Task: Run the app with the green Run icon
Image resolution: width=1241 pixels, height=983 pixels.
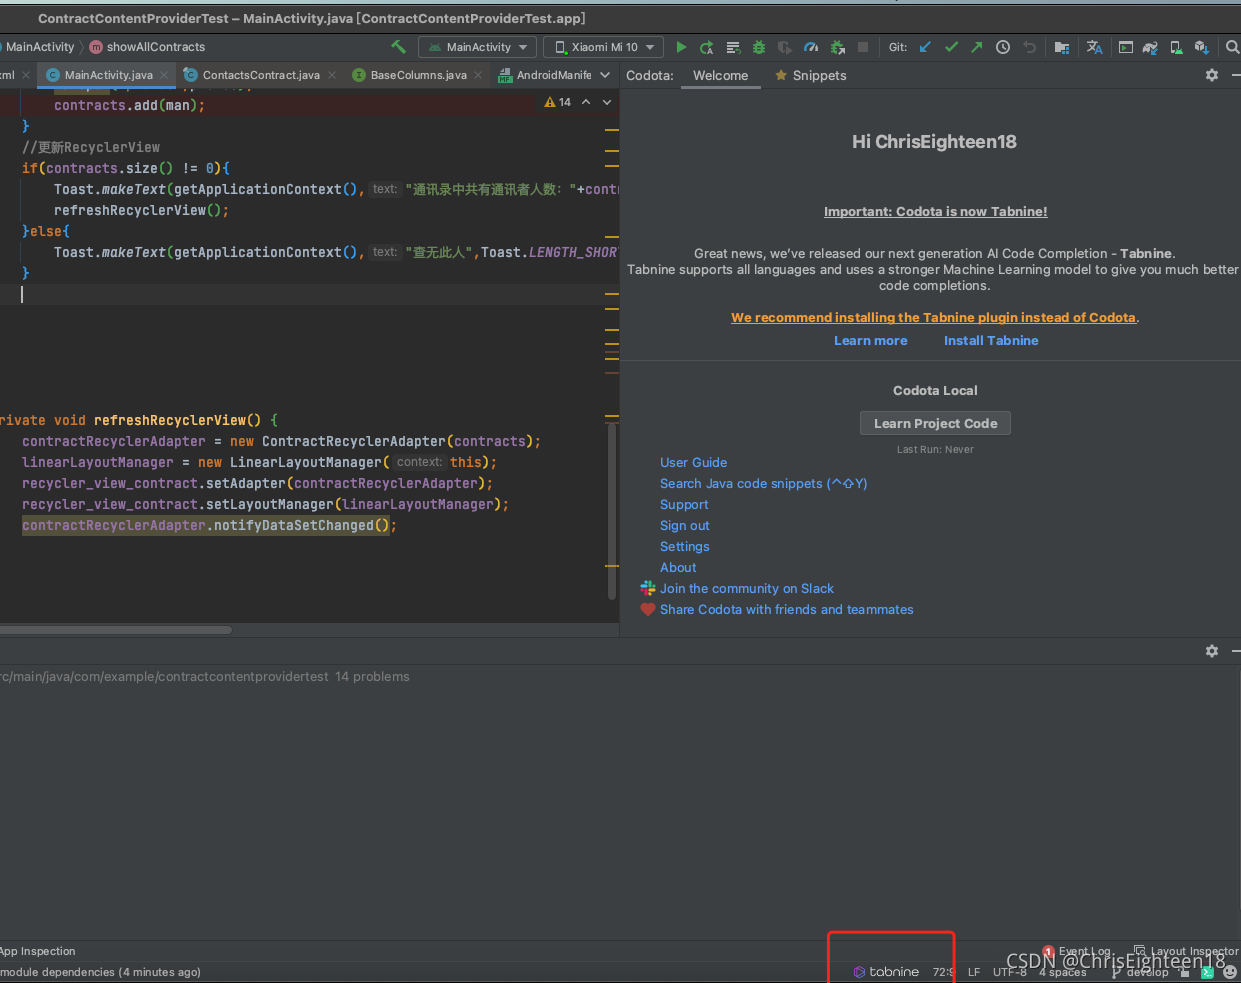Action: [681, 46]
